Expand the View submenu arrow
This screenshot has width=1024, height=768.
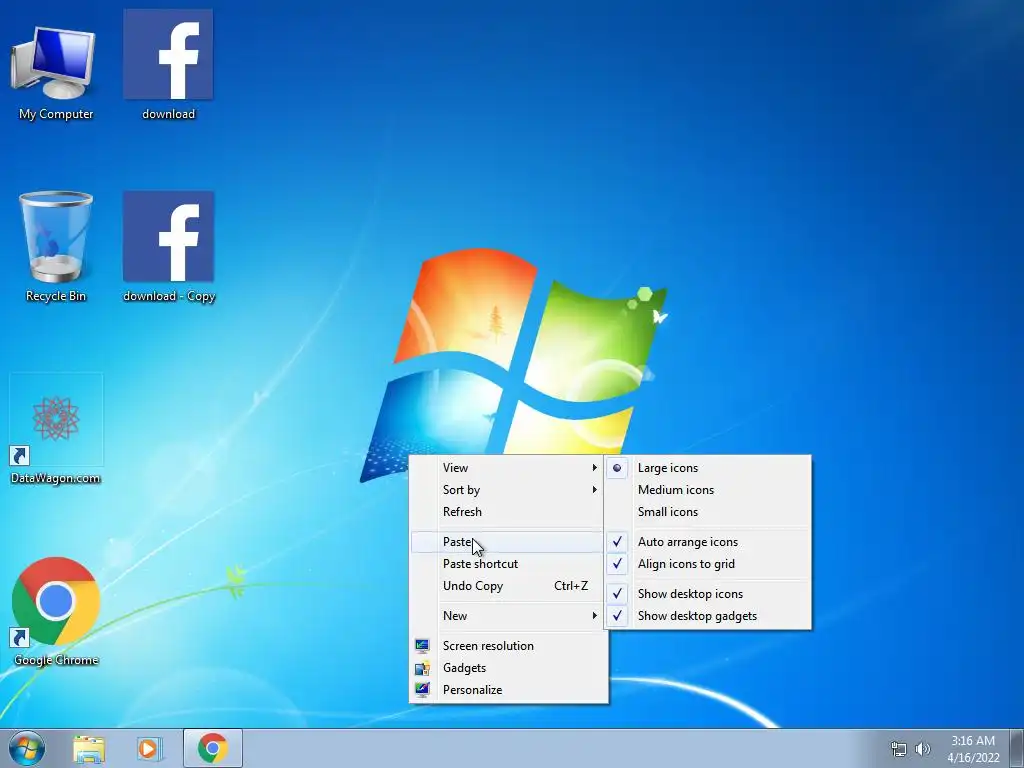pyautogui.click(x=594, y=468)
